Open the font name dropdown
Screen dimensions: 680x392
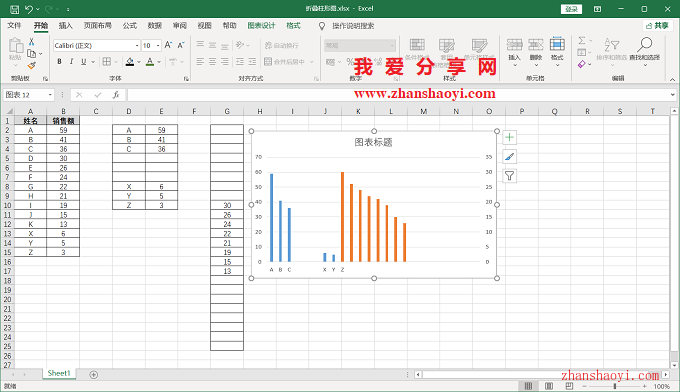click(137, 46)
